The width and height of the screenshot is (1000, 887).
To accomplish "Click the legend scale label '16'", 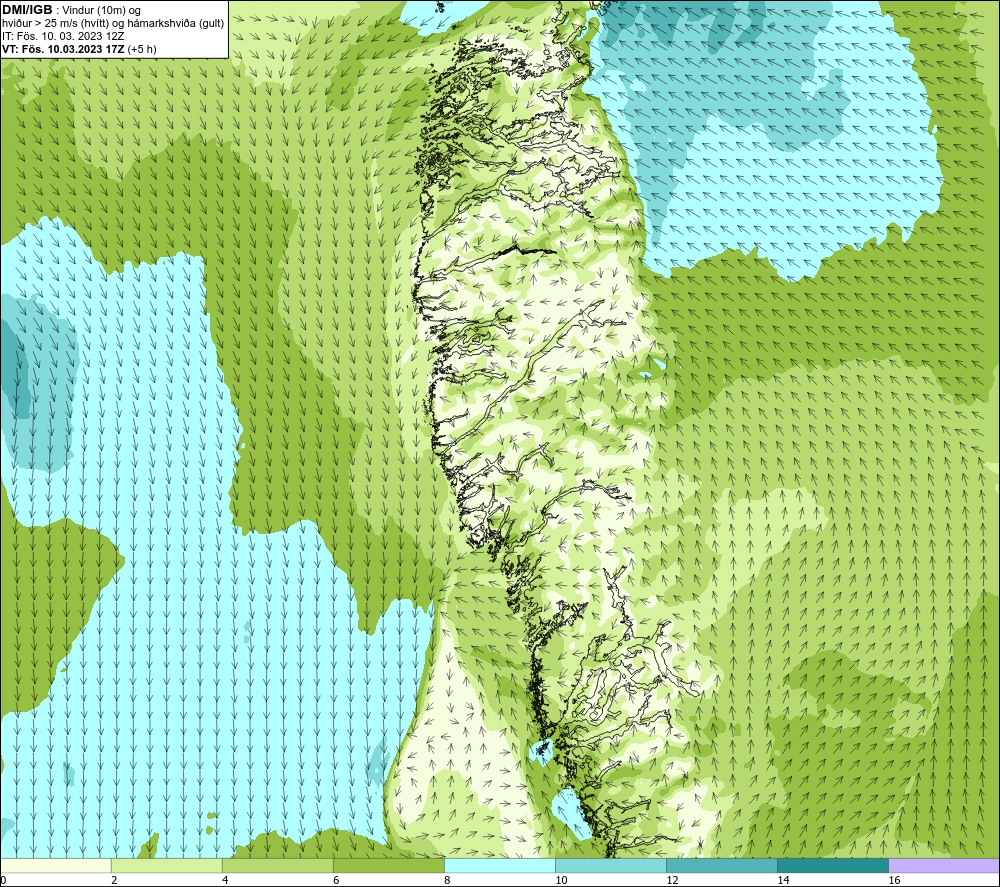I will click(x=893, y=881).
